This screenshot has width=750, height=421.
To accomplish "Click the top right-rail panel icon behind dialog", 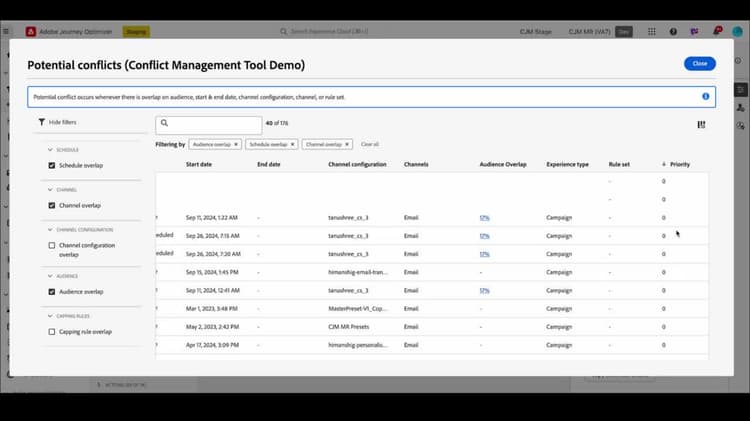I will click(x=740, y=89).
